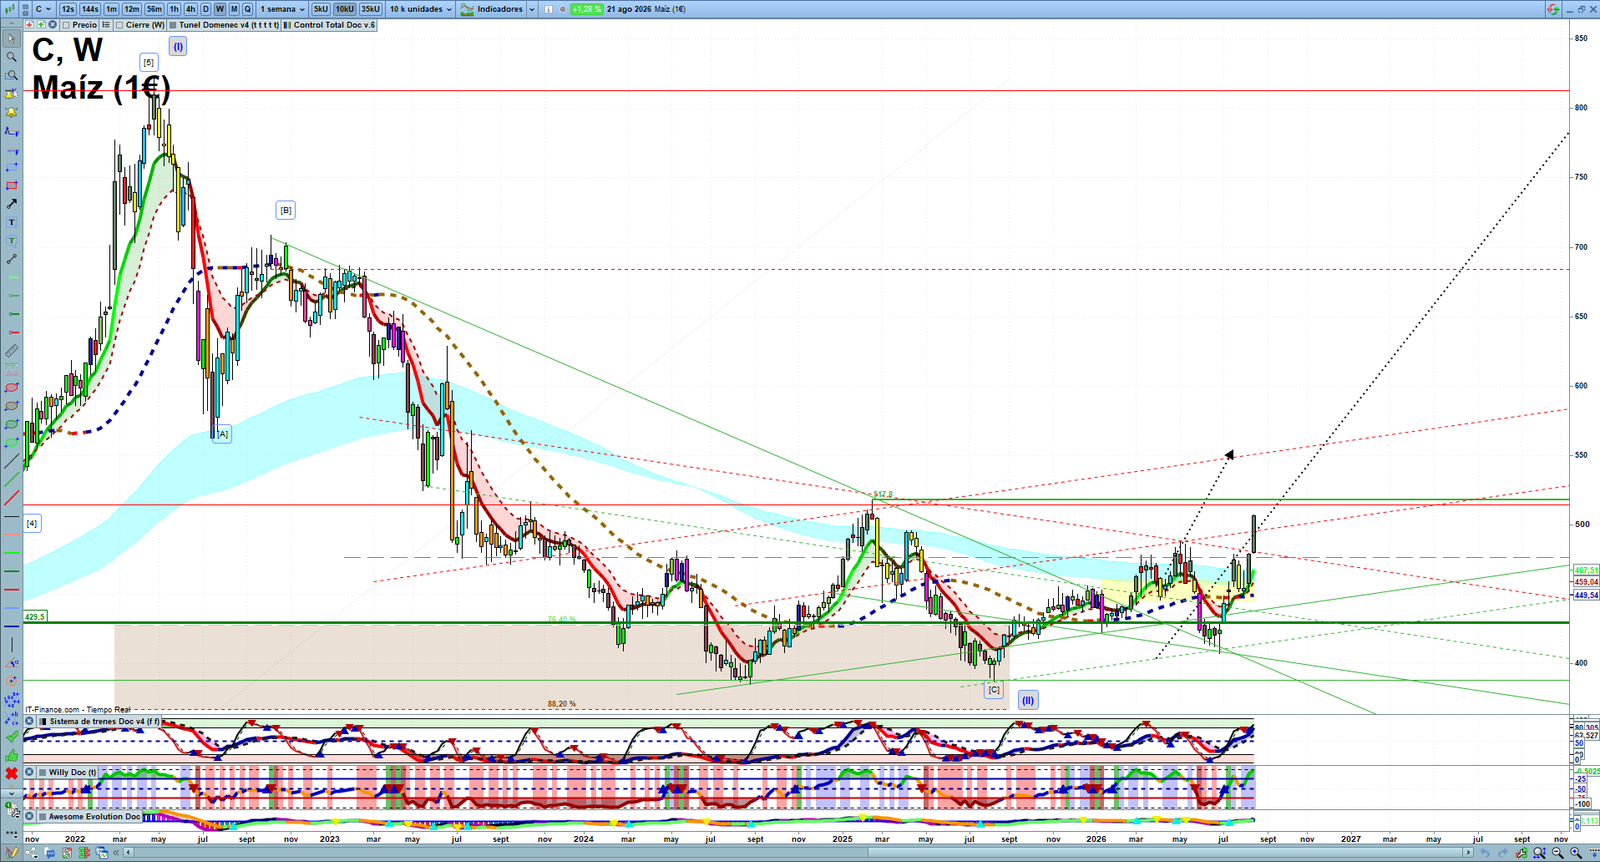Click the red X cross icon

pos(12,773)
